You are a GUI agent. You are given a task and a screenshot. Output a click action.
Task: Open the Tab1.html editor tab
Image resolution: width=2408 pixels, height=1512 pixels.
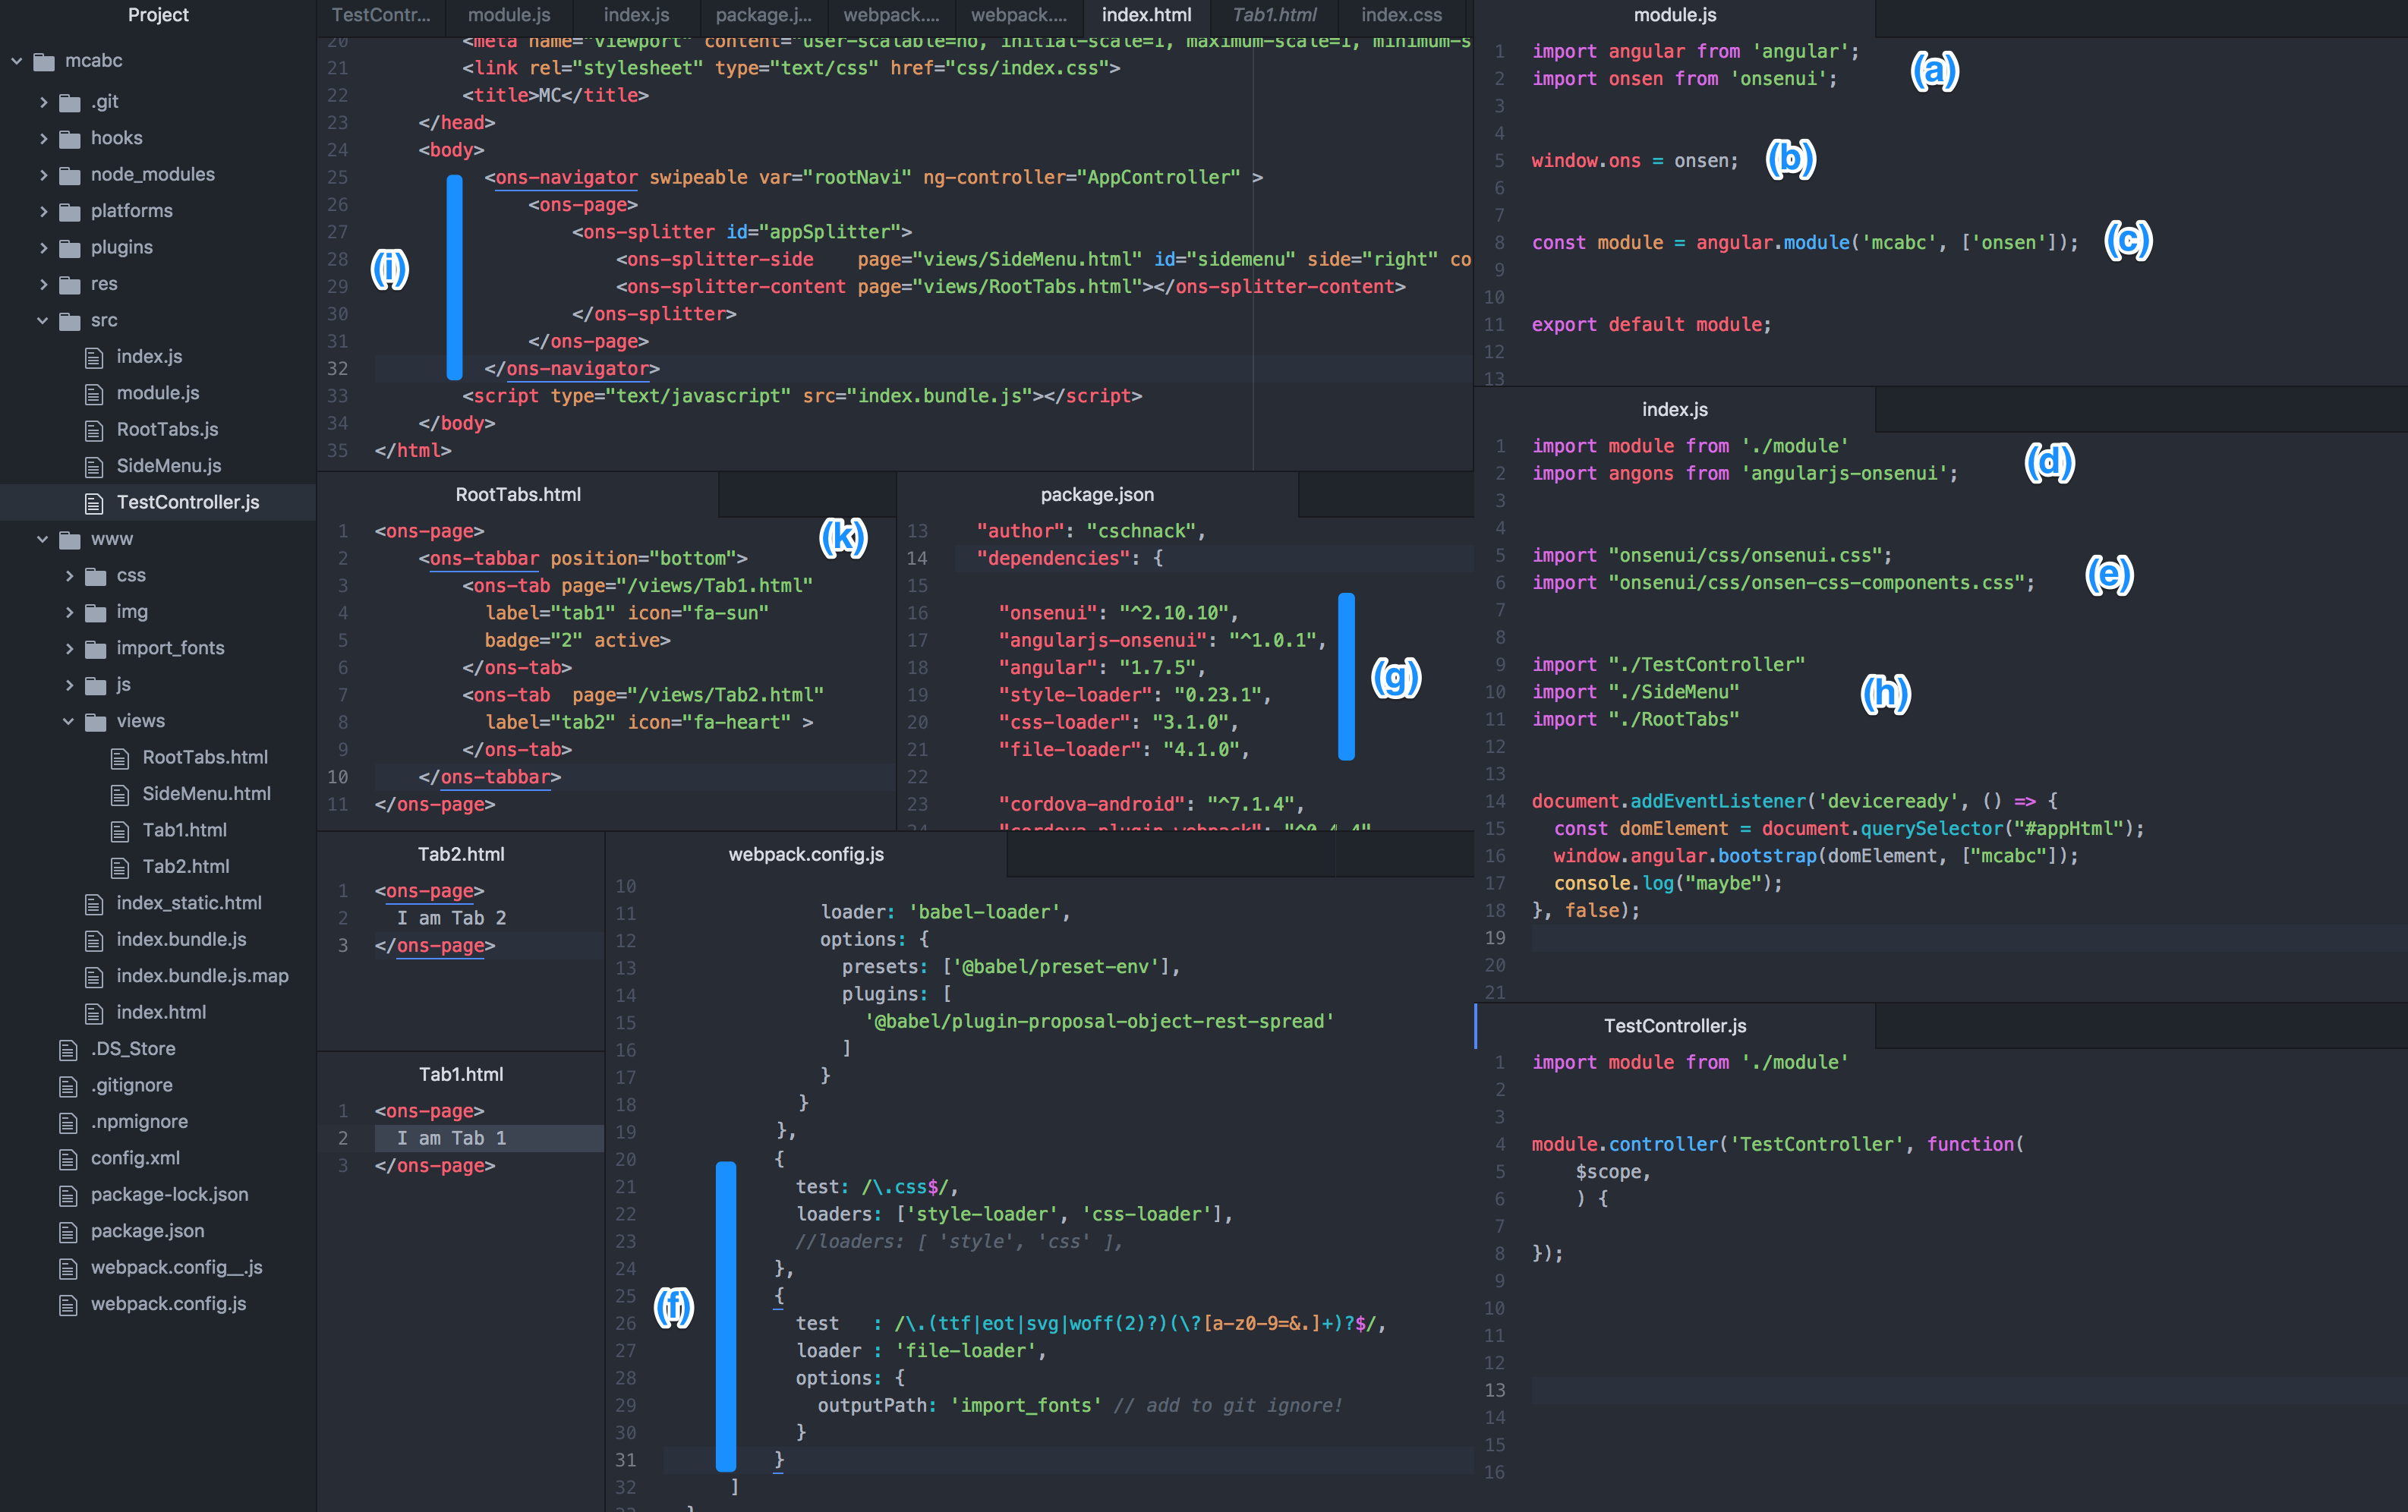(1274, 15)
